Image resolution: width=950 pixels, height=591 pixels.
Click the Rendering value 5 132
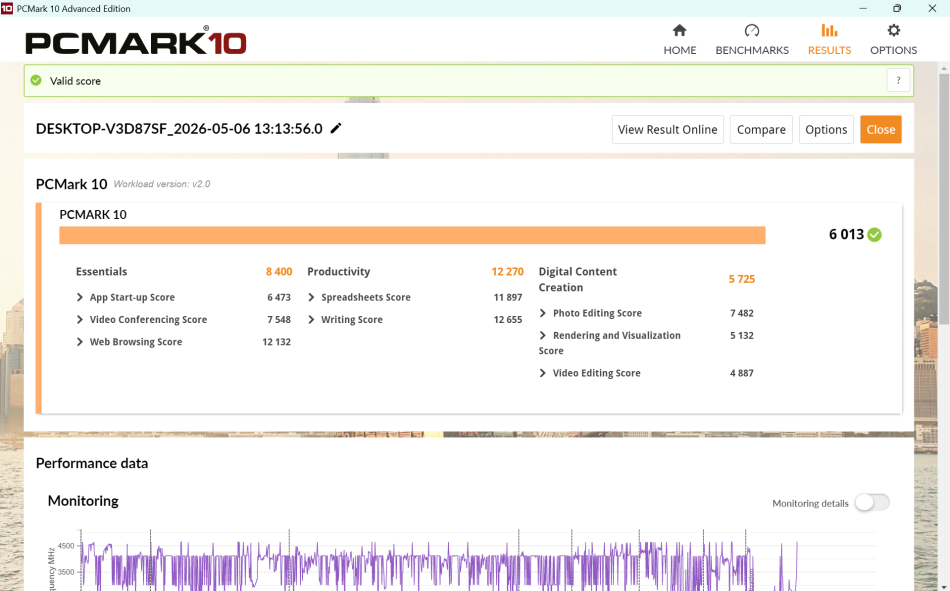point(742,335)
